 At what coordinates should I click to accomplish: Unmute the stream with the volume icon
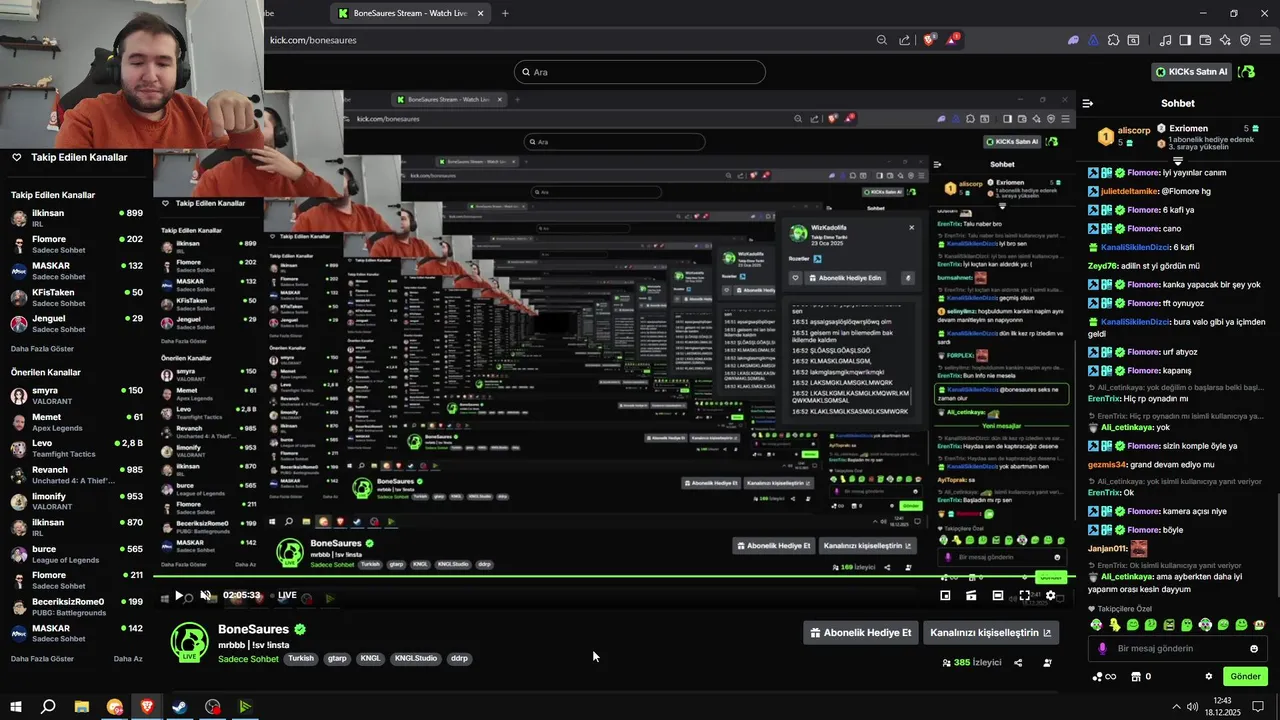(205, 595)
